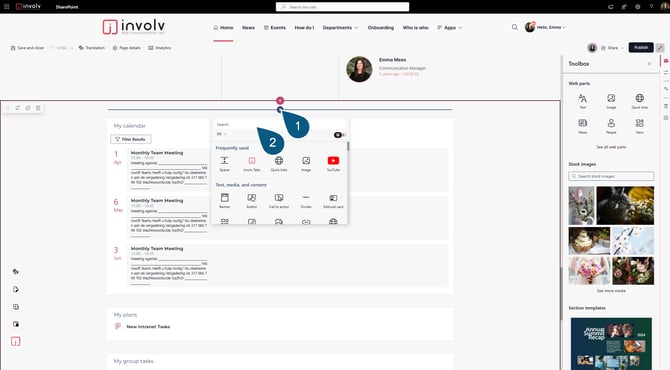Click the web part popup scrollbar
The height and width of the screenshot is (370, 670).
[348, 147]
